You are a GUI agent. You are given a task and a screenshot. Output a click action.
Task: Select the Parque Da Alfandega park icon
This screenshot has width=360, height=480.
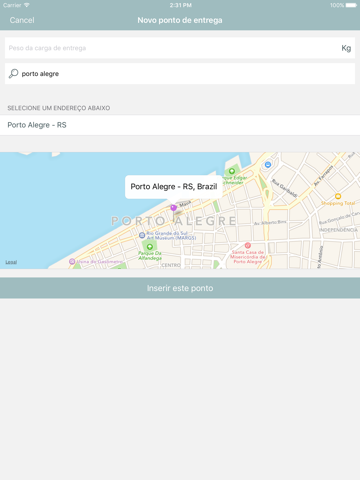[150, 247]
